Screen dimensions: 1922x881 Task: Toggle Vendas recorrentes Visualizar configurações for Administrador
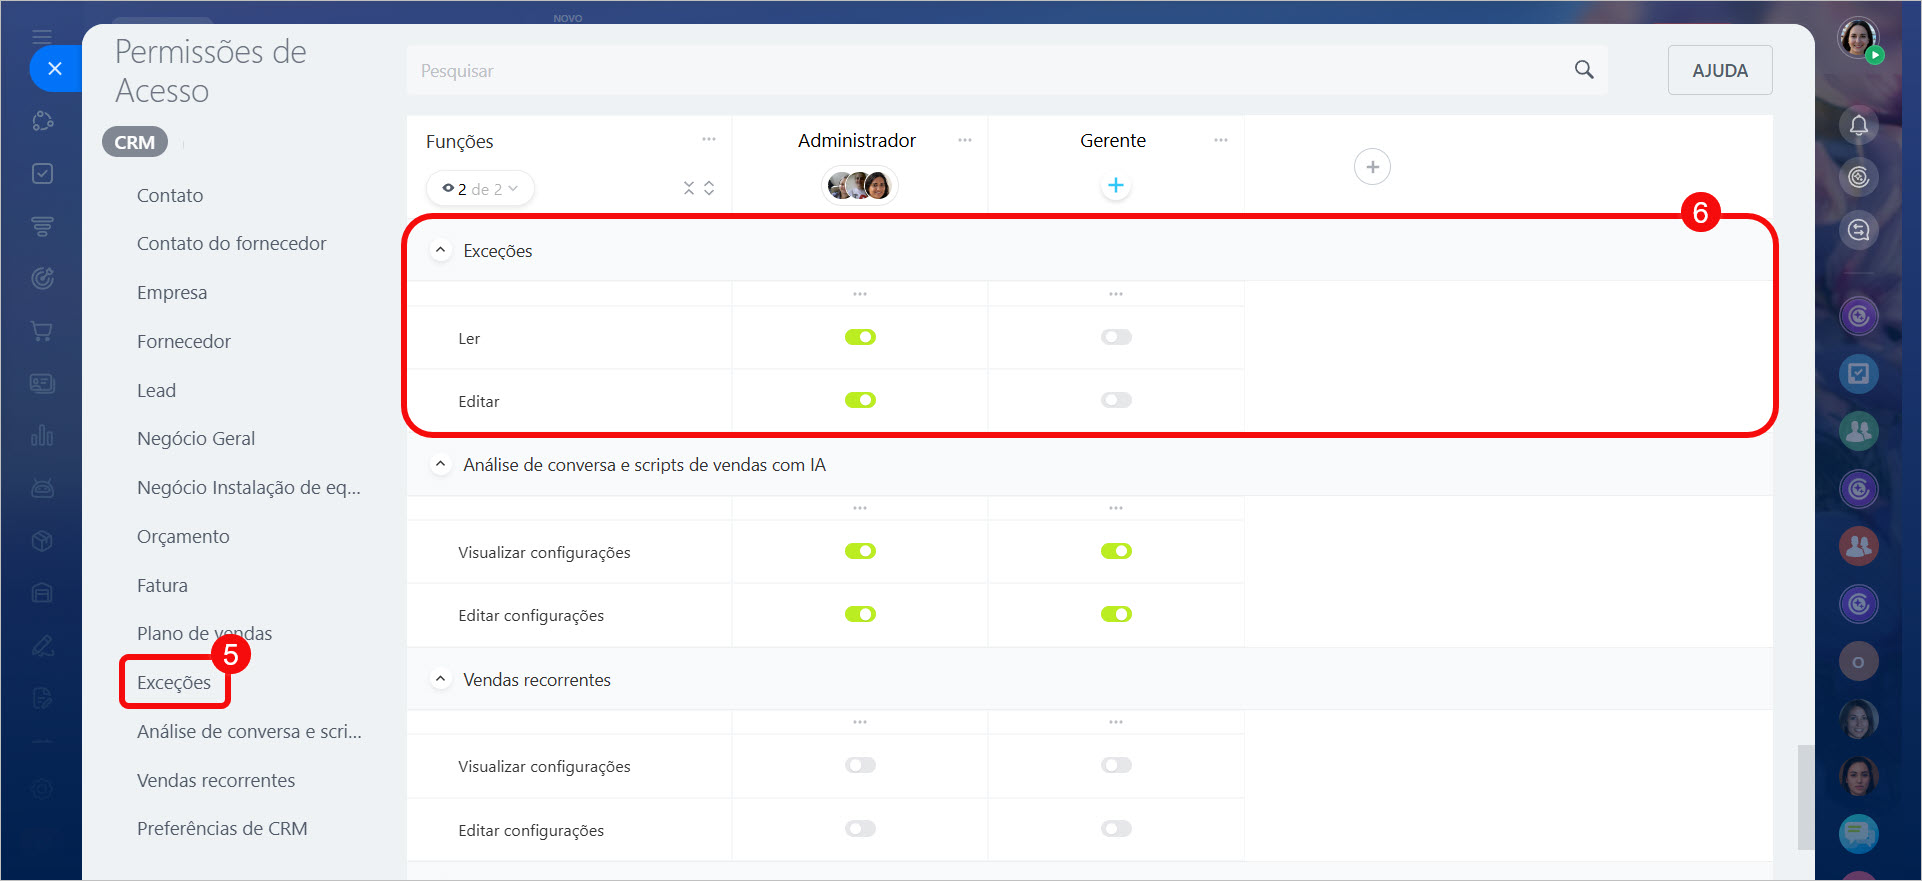coord(860,765)
